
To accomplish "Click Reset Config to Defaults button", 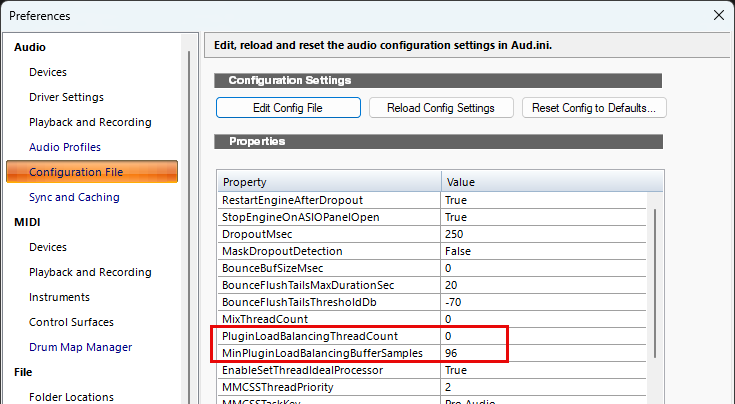I will (x=593, y=108).
